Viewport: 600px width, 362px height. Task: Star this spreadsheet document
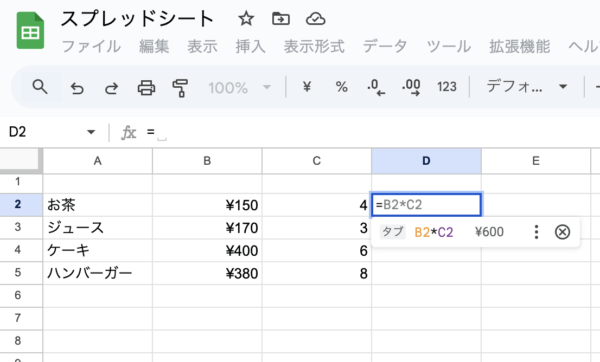(246, 18)
